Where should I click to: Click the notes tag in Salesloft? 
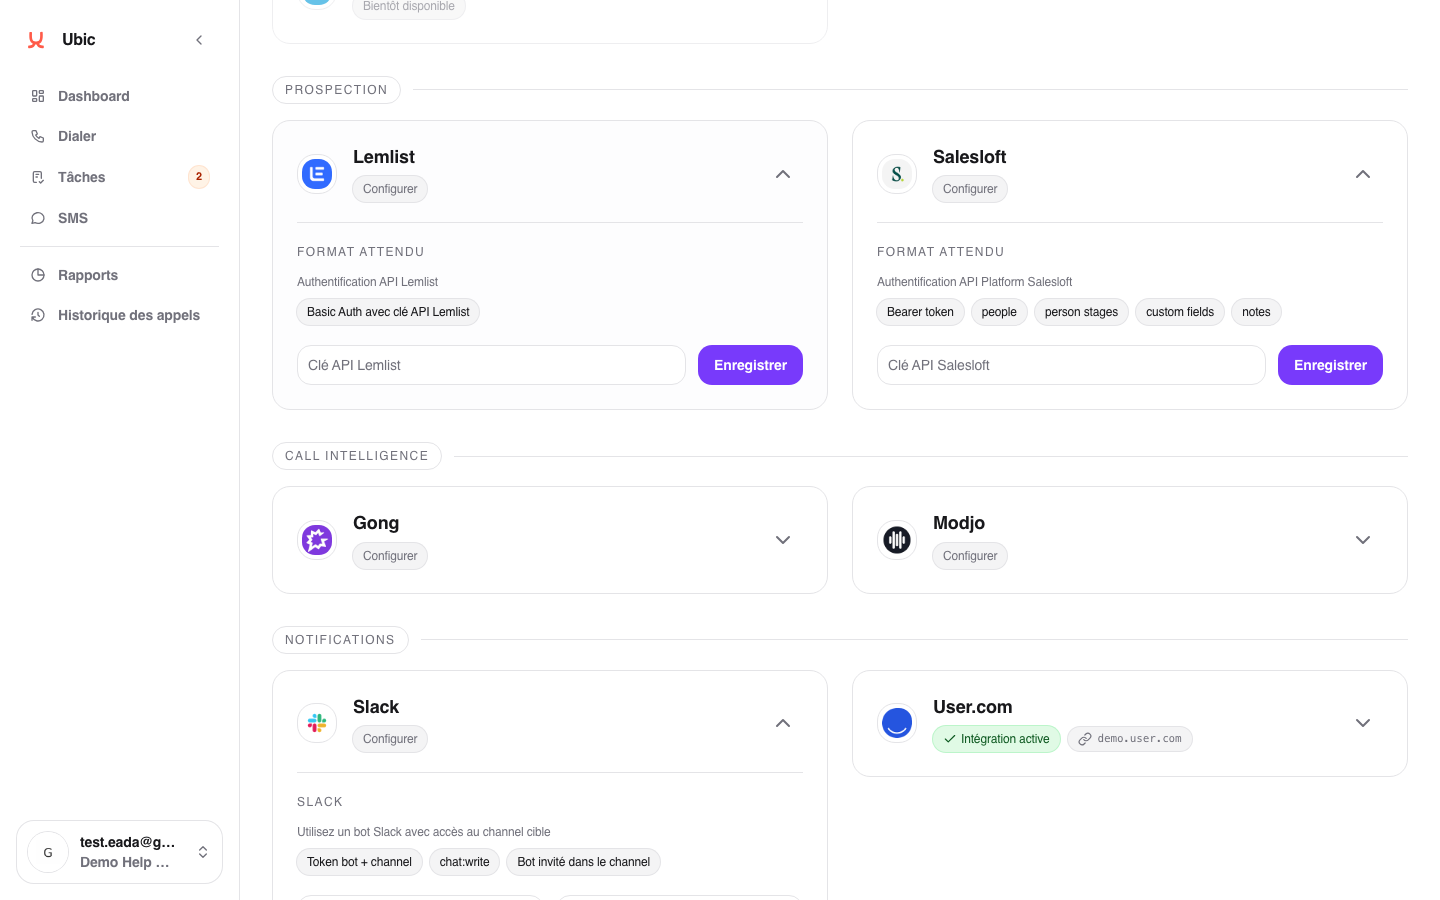point(1256,312)
